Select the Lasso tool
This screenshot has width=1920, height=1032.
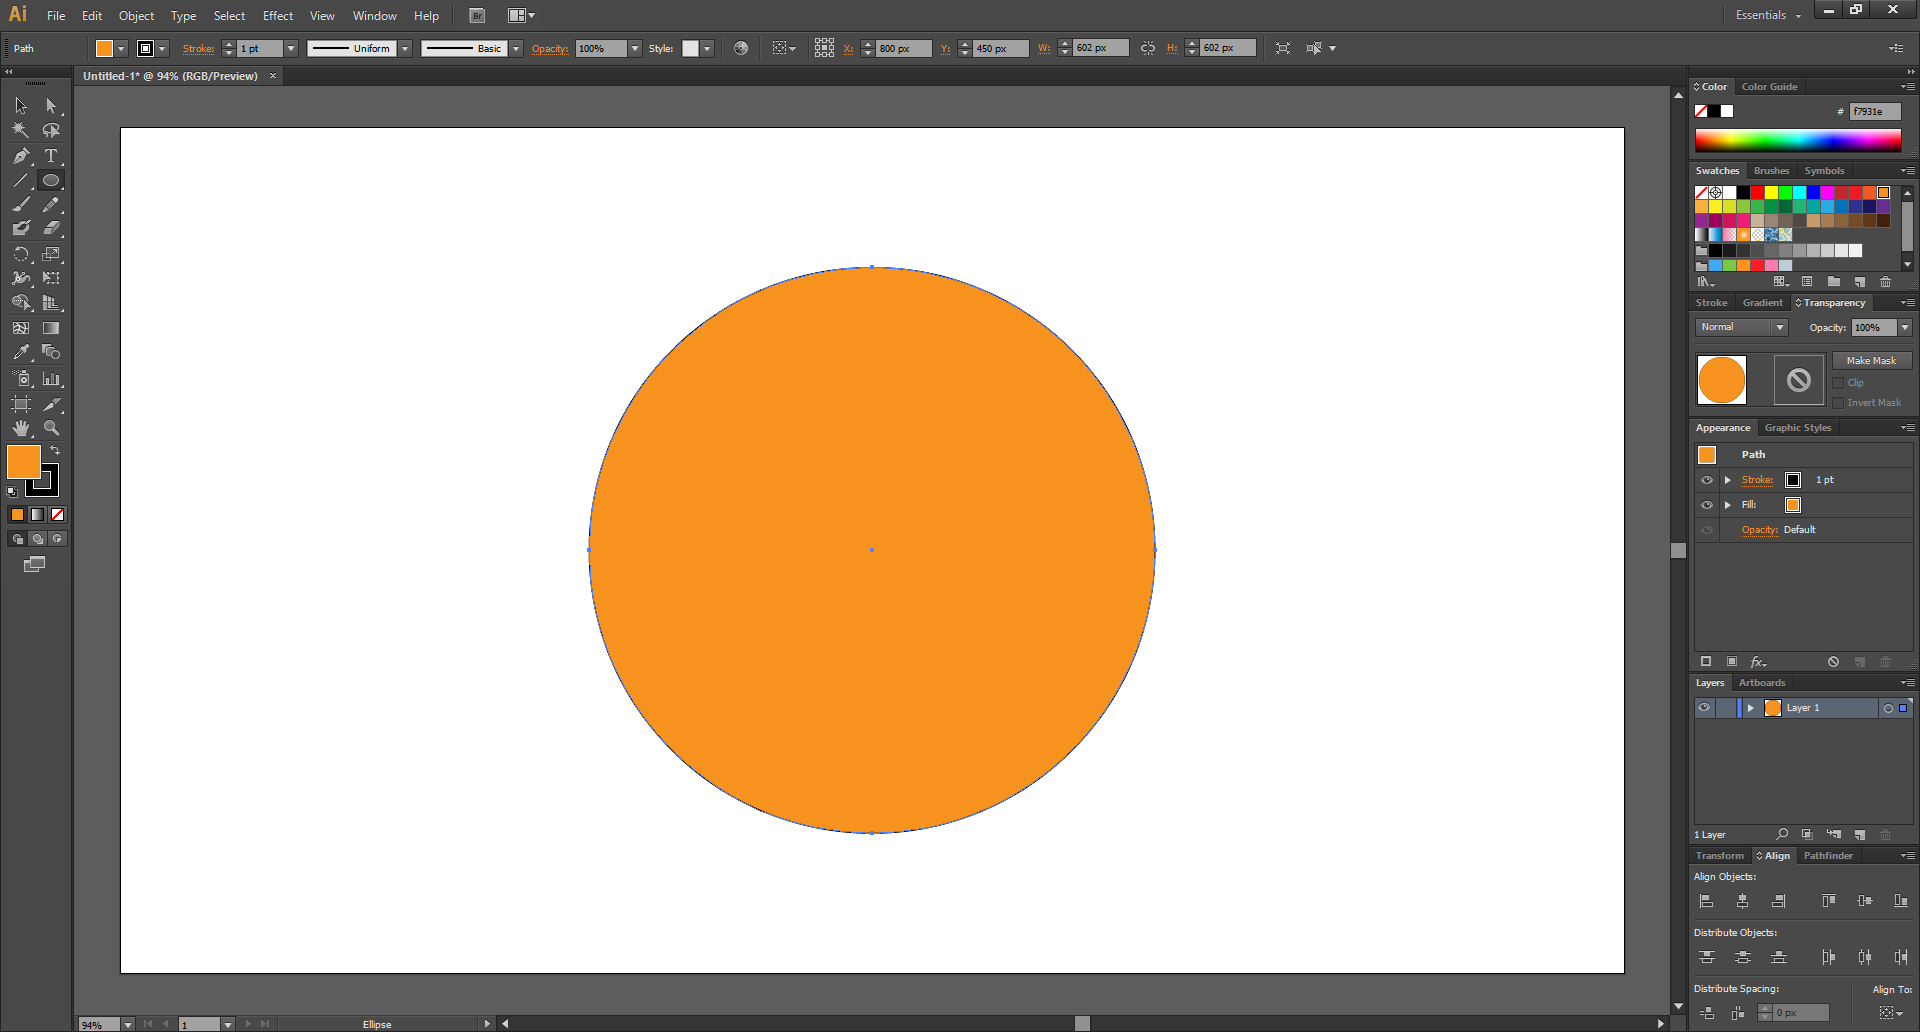click(x=51, y=130)
